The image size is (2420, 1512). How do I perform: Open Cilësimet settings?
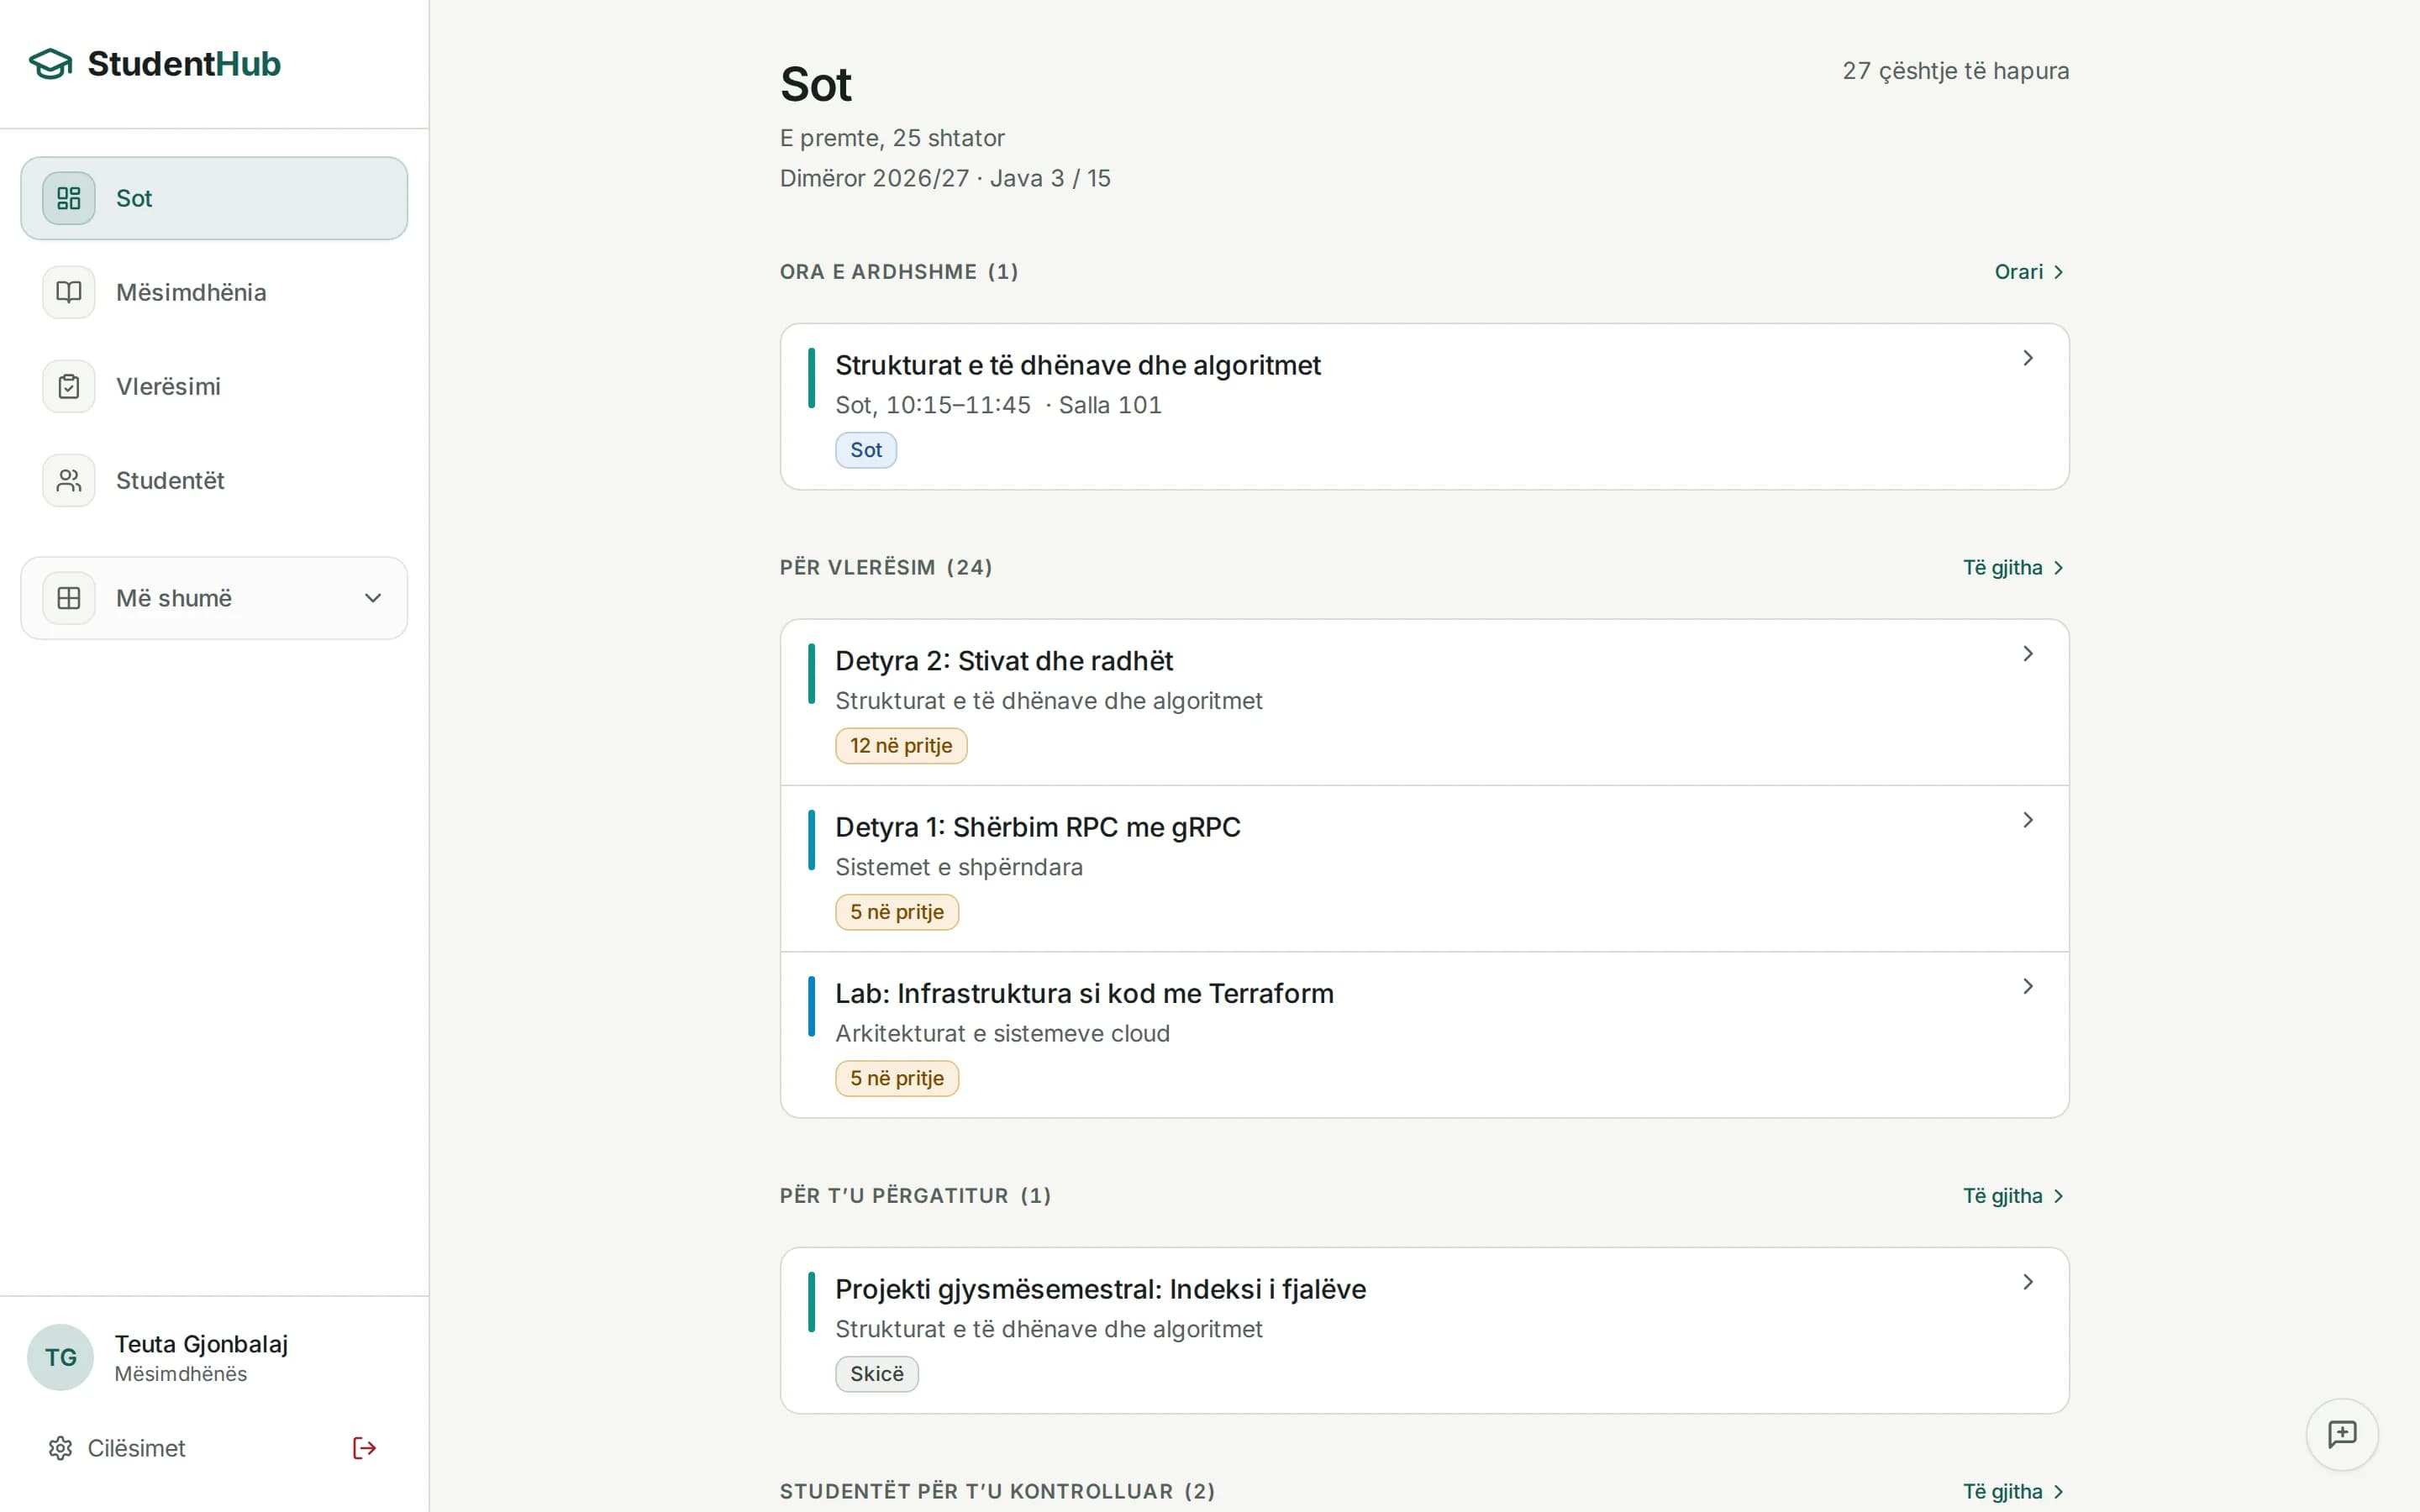click(117, 1448)
